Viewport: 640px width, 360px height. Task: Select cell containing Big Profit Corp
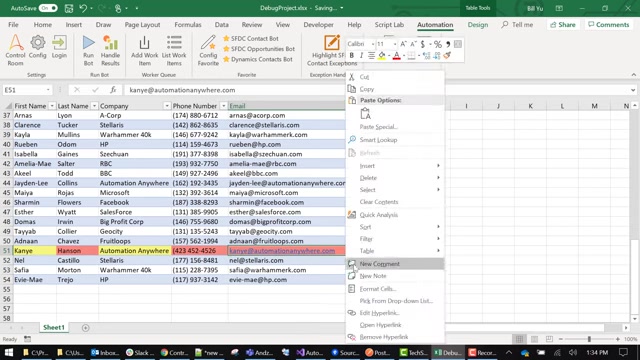[134, 222]
